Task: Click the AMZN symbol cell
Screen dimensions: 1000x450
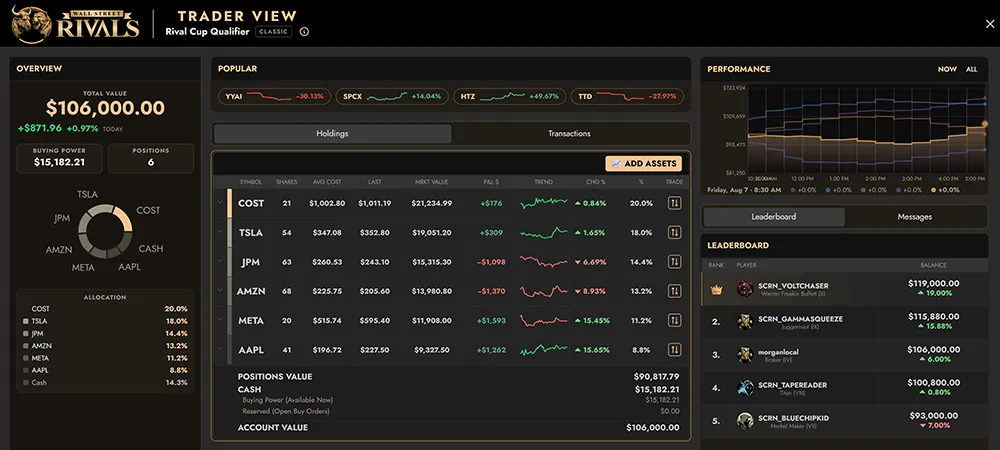Action: point(251,291)
